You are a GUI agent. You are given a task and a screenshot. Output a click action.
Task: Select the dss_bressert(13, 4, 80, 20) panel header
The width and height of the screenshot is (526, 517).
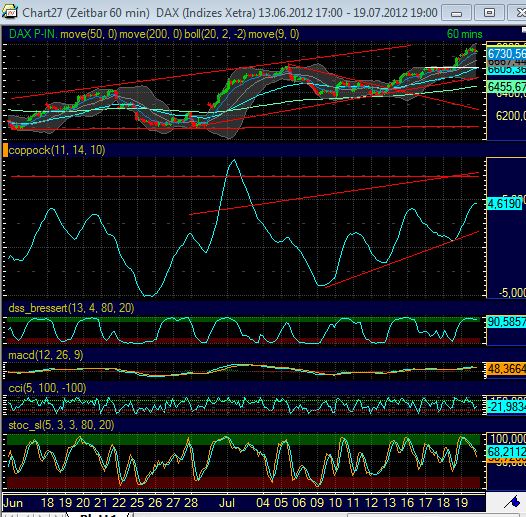click(71, 308)
